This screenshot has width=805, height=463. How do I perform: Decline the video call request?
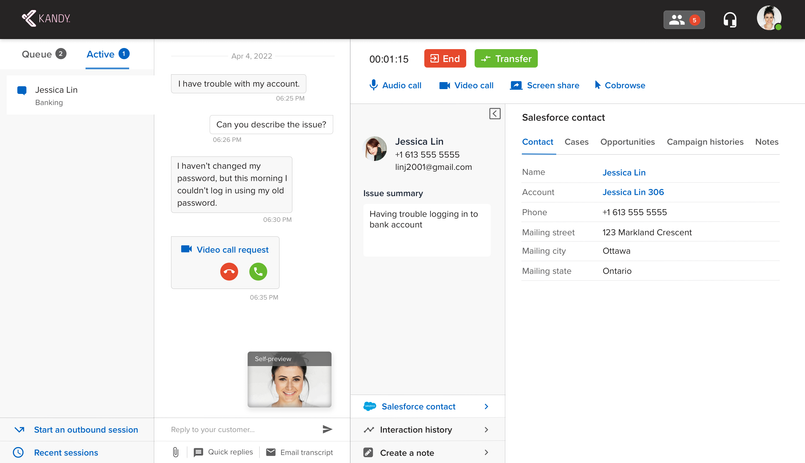point(229,272)
